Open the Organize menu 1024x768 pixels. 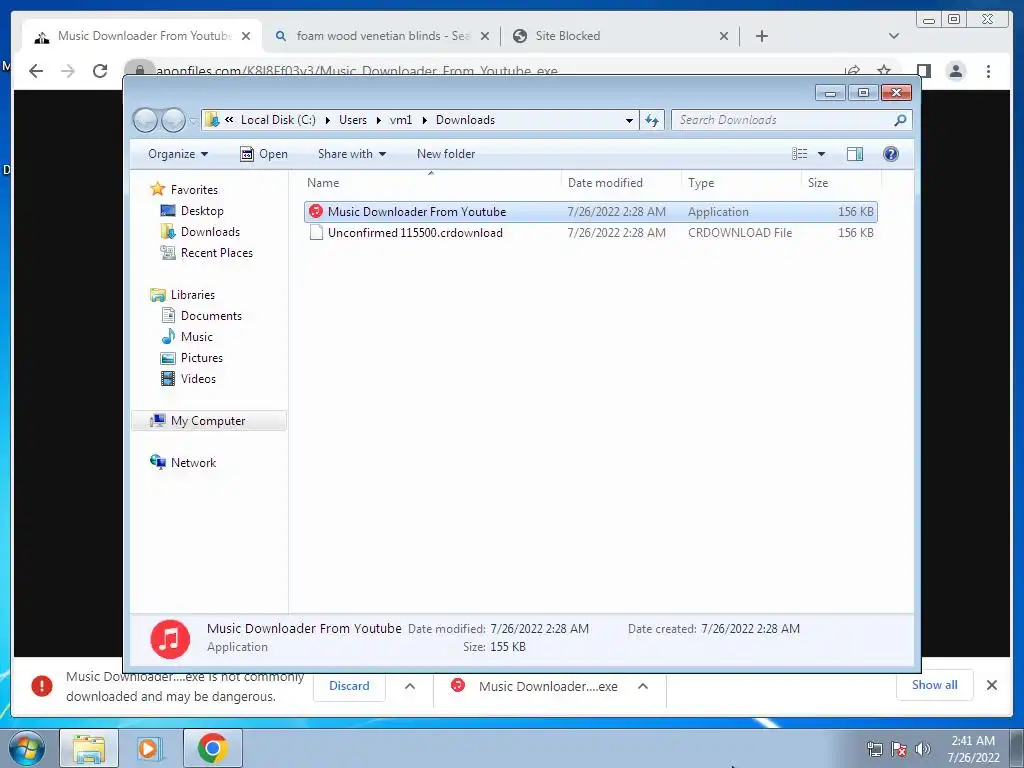pyautogui.click(x=178, y=154)
